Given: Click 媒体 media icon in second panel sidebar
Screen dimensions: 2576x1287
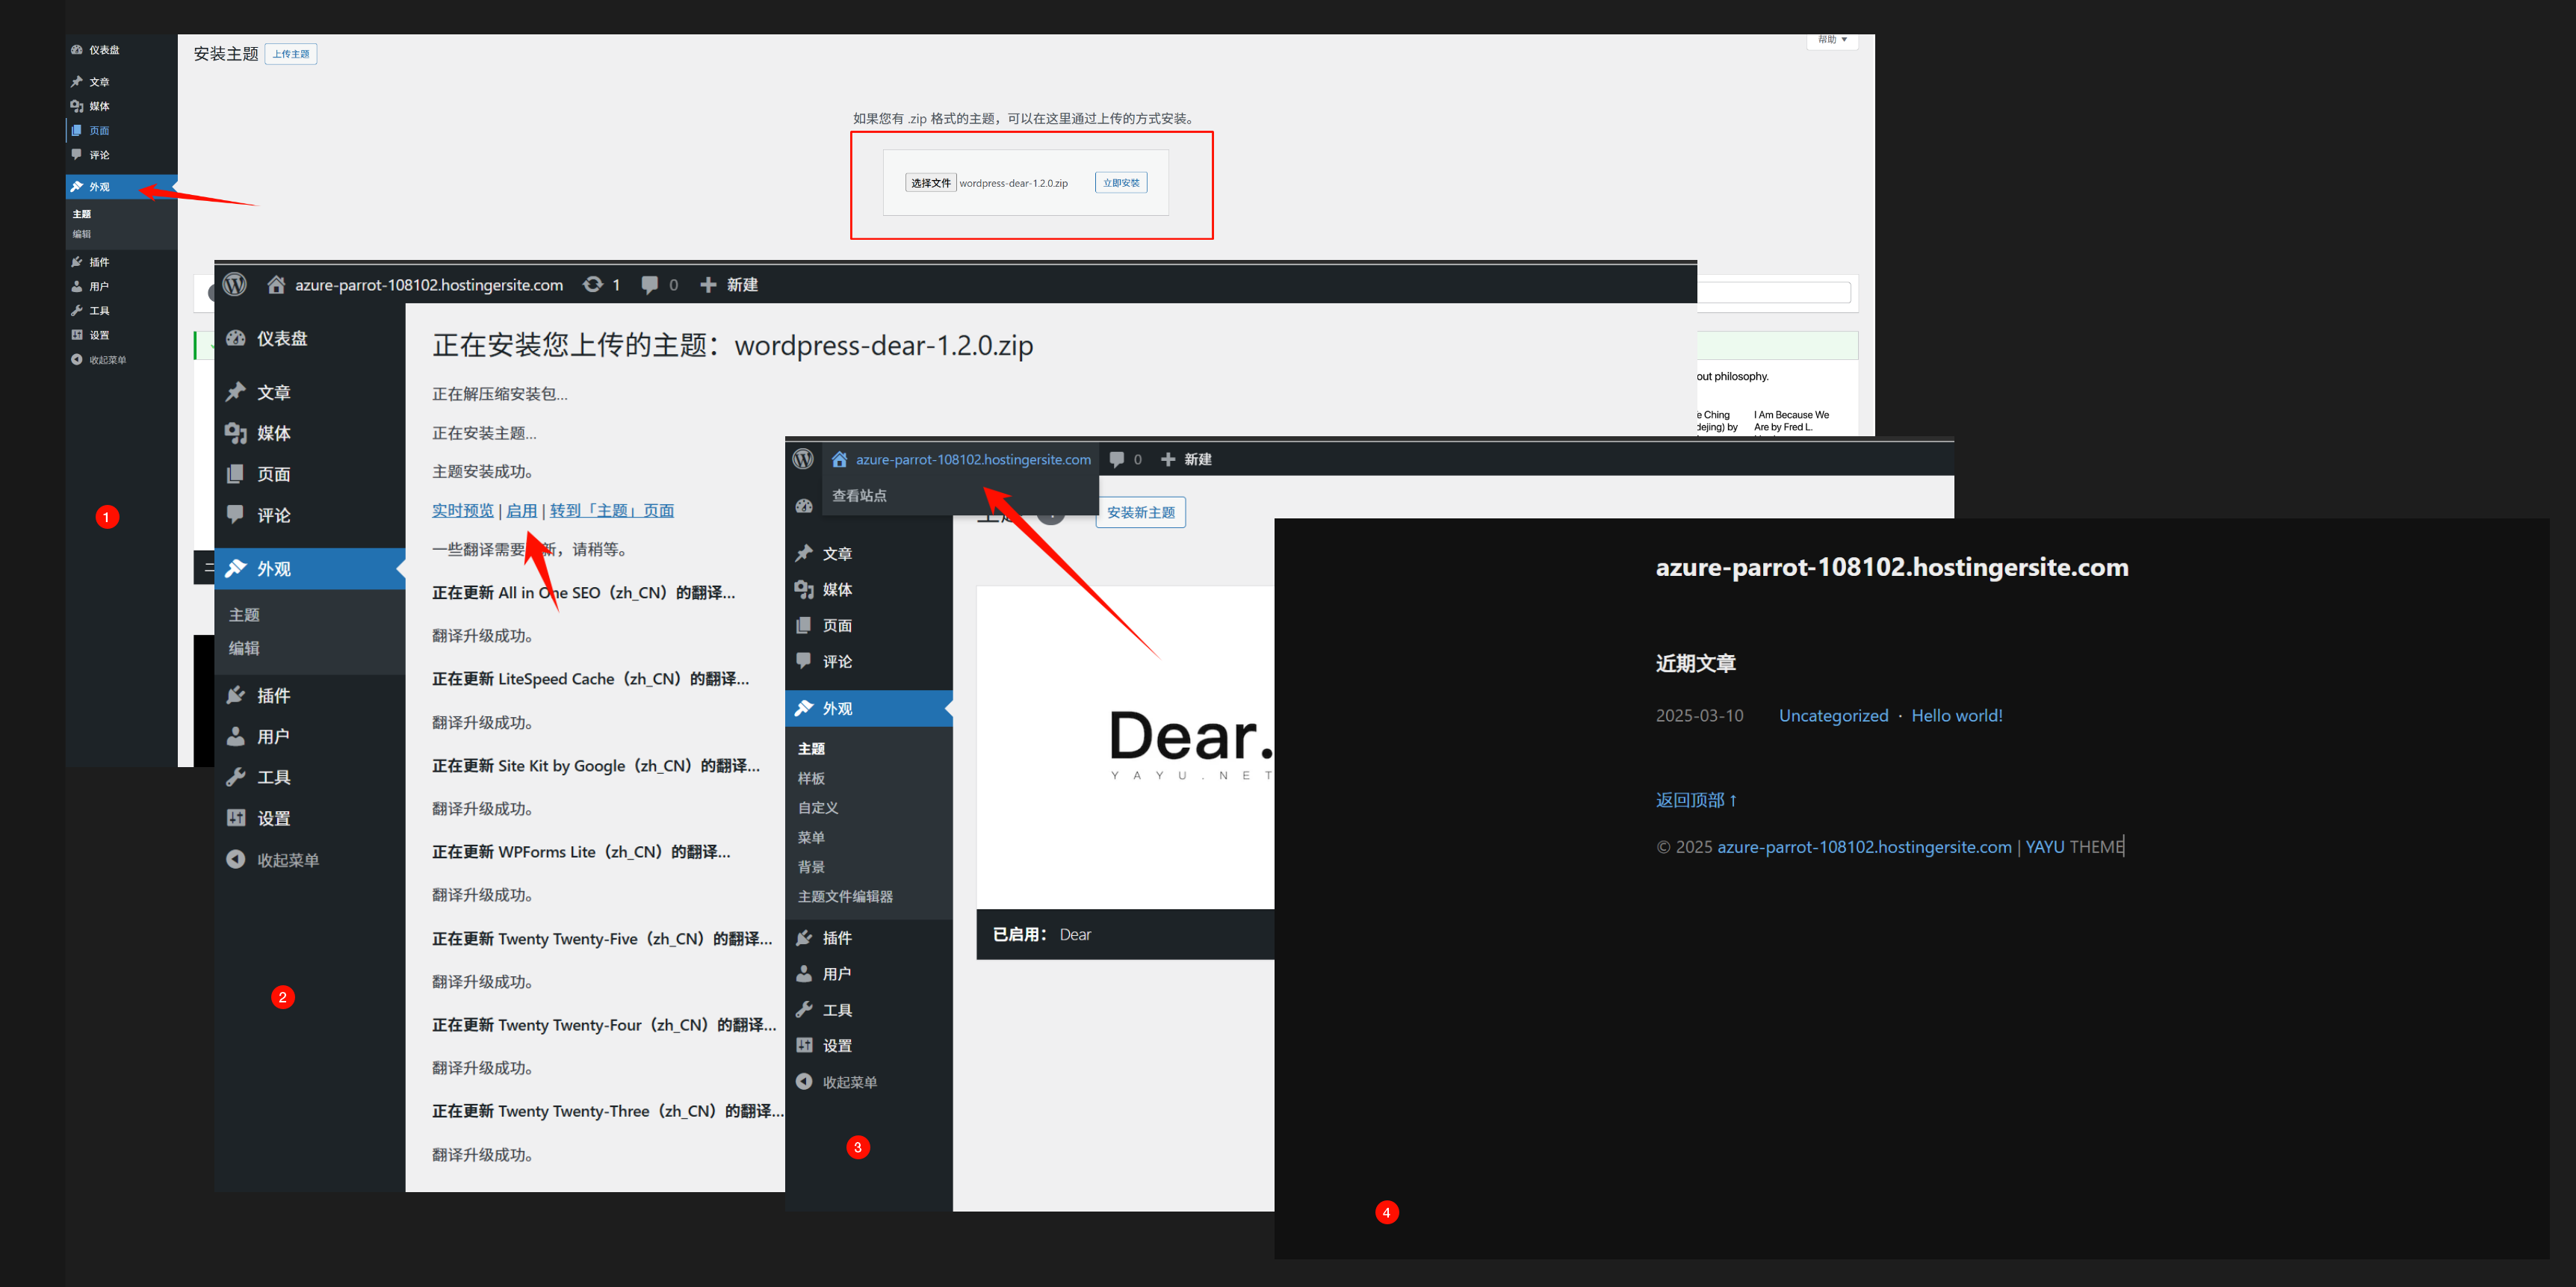Looking at the screenshot, I should point(236,433).
